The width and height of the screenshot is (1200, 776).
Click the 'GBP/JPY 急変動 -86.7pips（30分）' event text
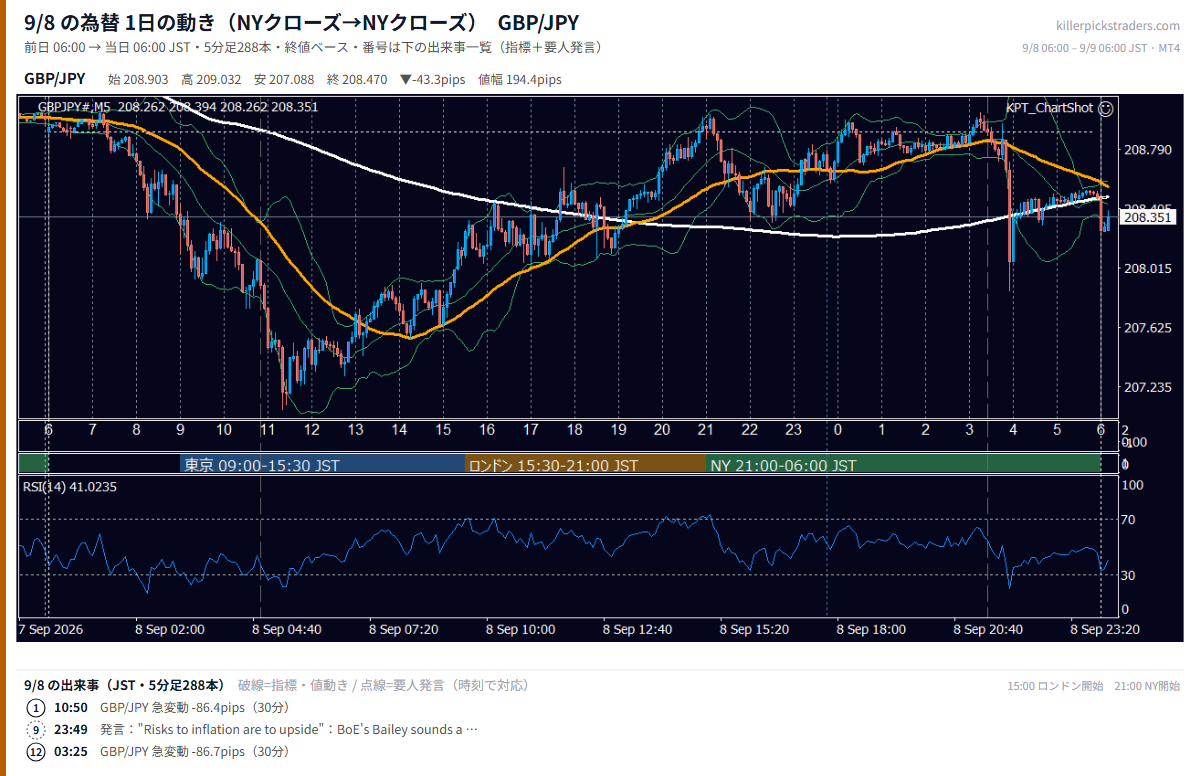pyautogui.click(x=196, y=752)
